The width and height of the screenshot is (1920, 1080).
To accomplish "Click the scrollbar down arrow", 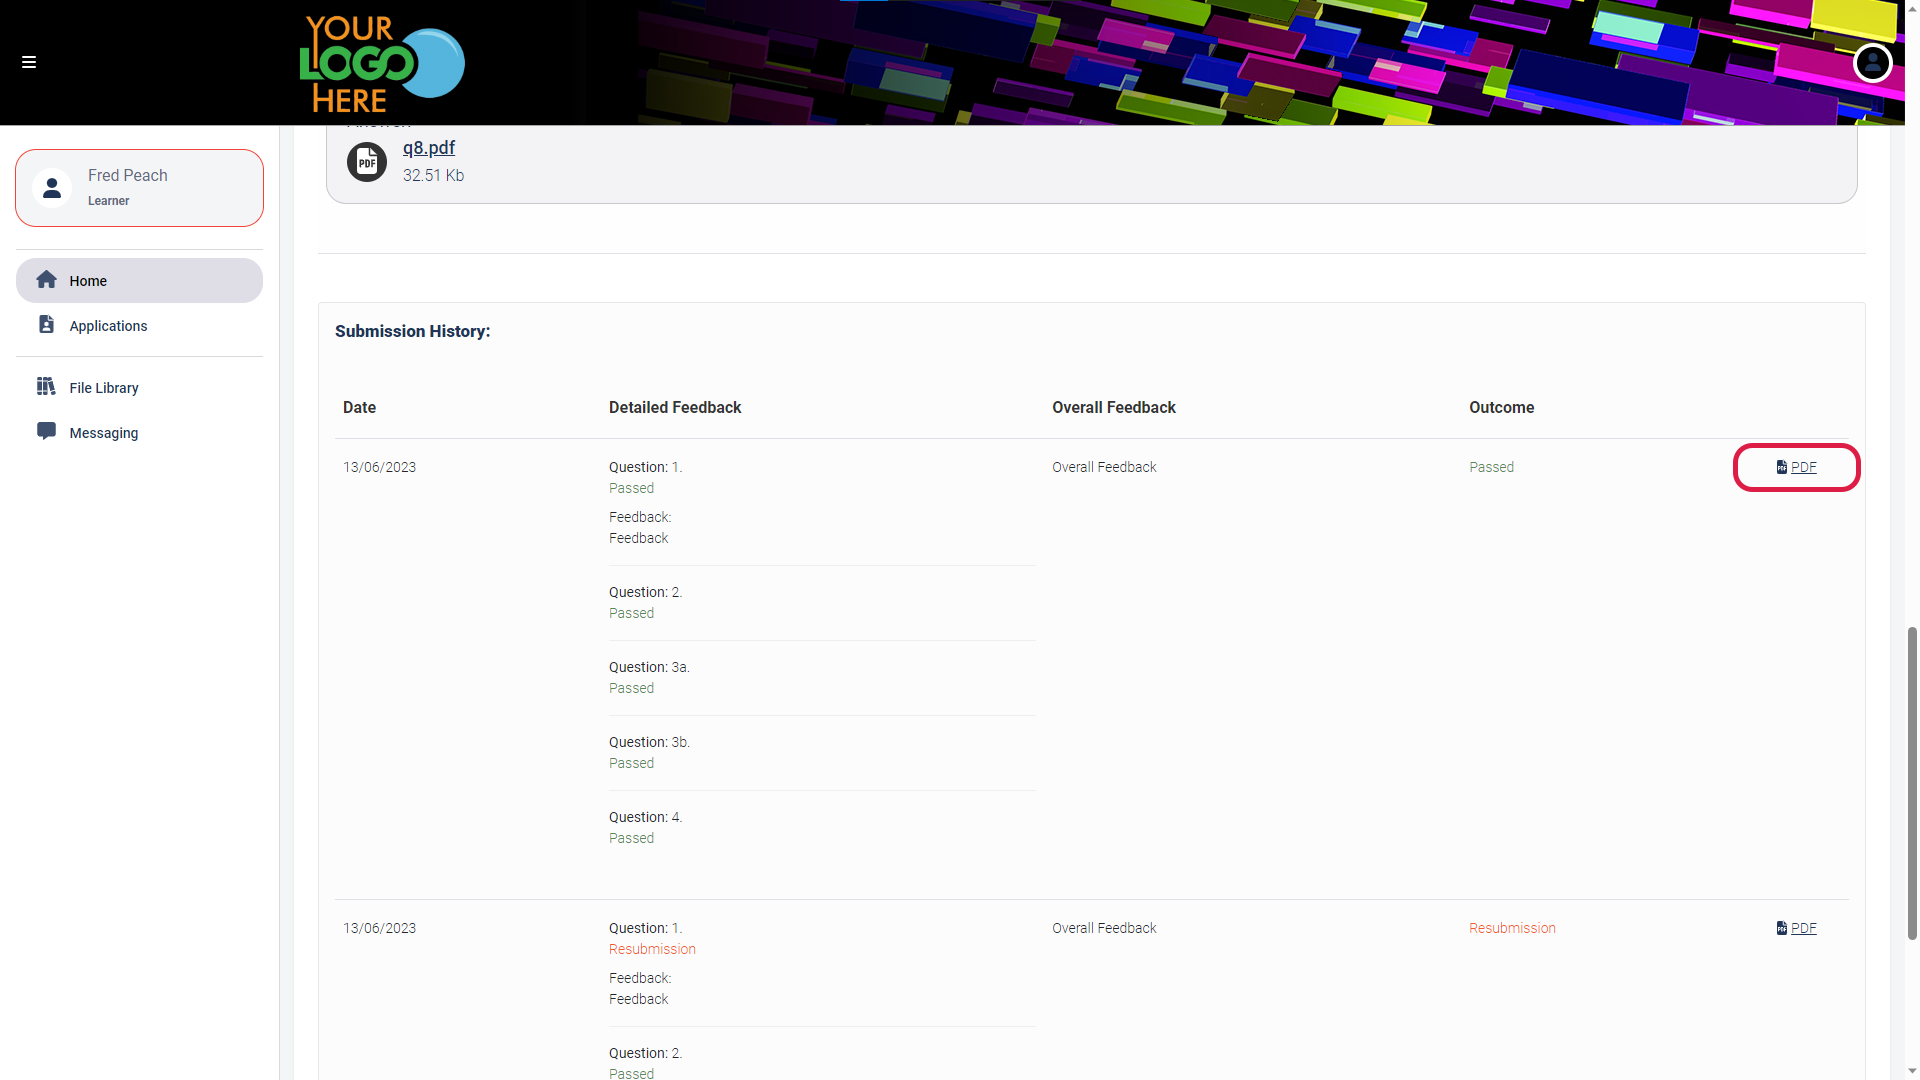I will pos(1912,1071).
